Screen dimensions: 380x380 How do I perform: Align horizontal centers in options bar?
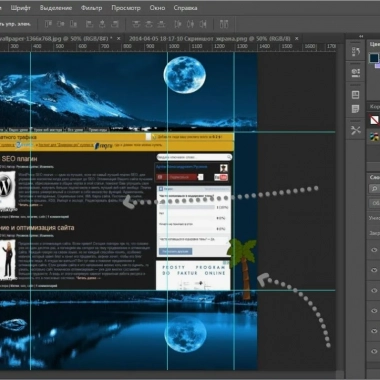(x=102, y=24)
